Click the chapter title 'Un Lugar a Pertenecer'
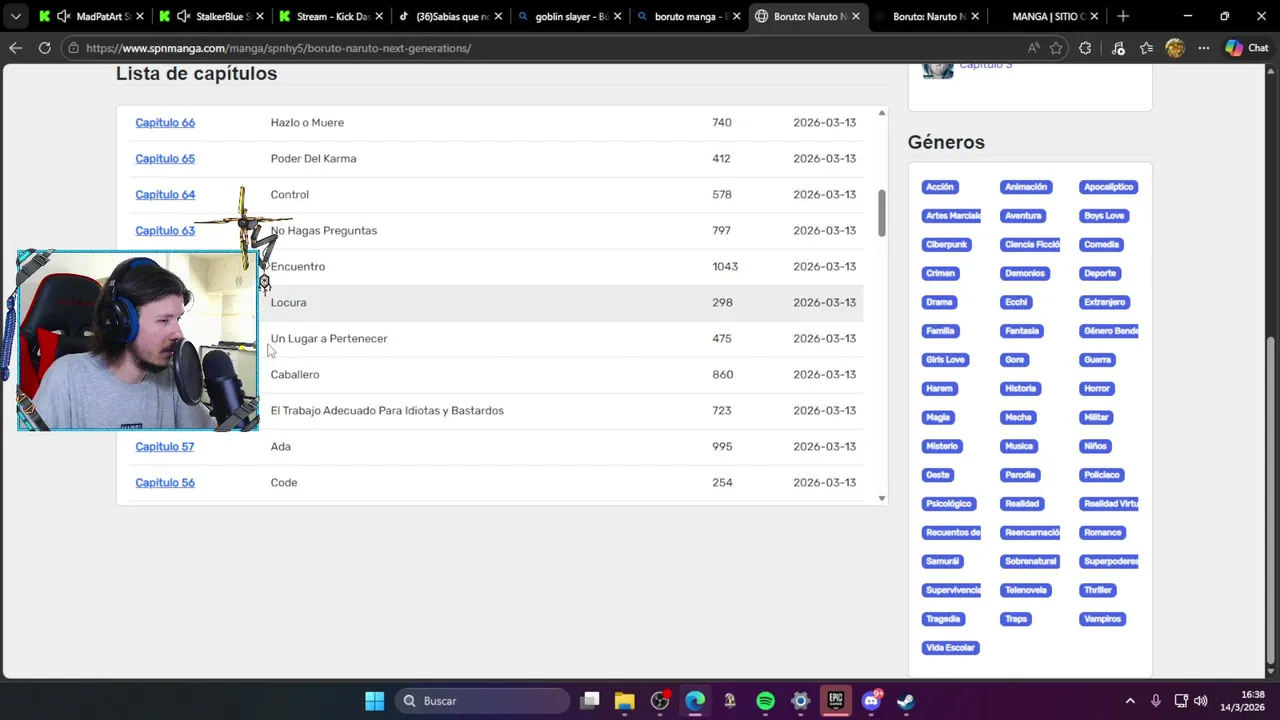1280x720 pixels. pyautogui.click(x=328, y=338)
